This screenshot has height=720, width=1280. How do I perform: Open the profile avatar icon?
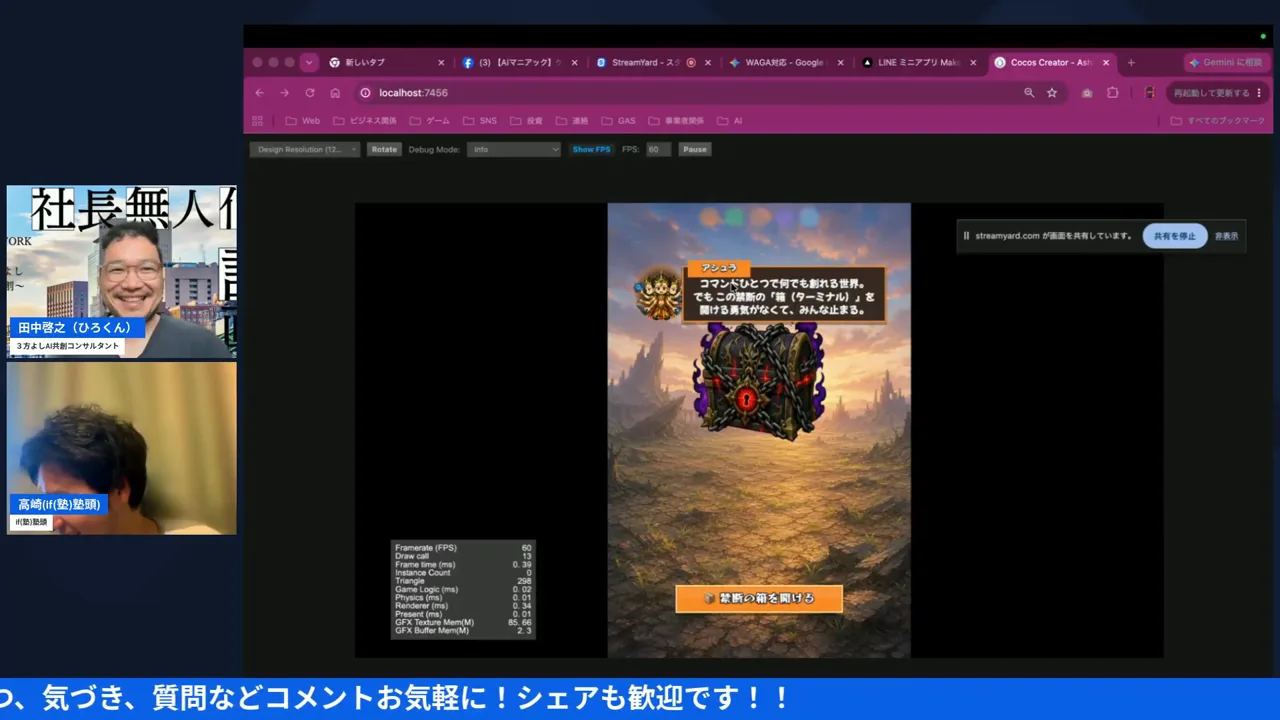[1150, 93]
